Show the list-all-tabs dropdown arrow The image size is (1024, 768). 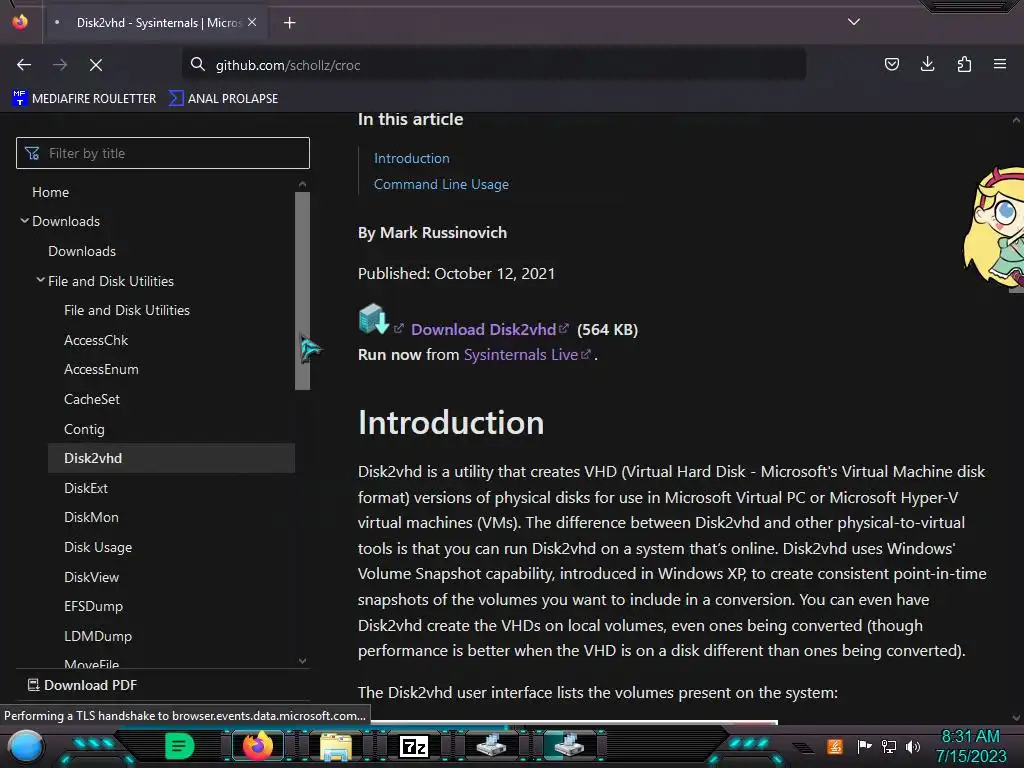click(x=854, y=22)
